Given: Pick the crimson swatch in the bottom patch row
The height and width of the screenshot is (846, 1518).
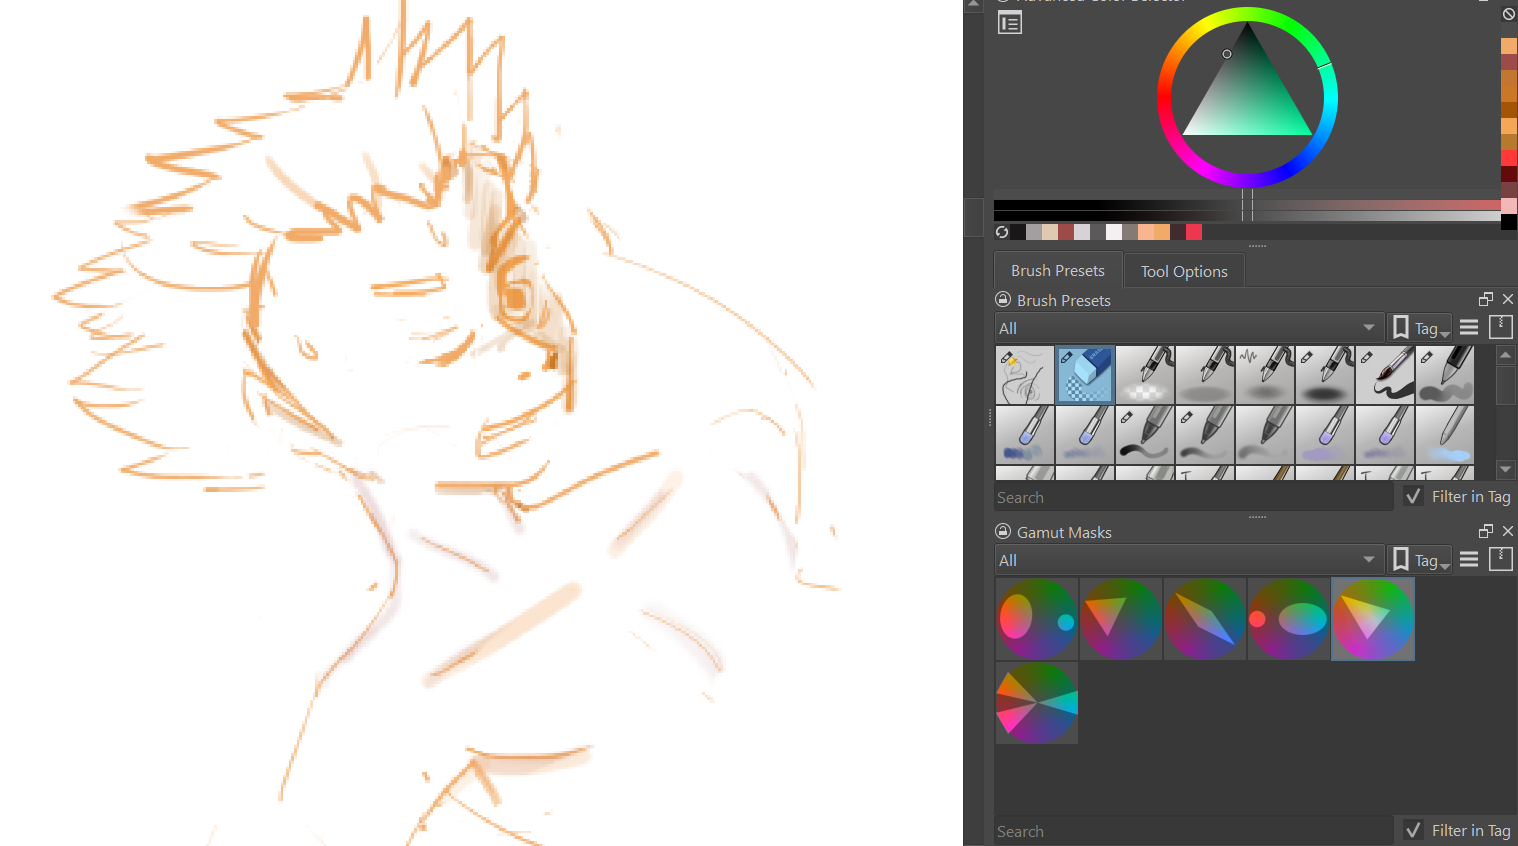Looking at the screenshot, I should (x=1194, y=232).
